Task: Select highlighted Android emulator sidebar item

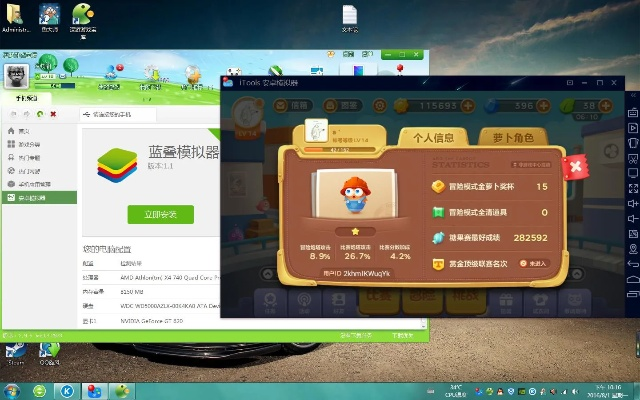Action: 39,198
